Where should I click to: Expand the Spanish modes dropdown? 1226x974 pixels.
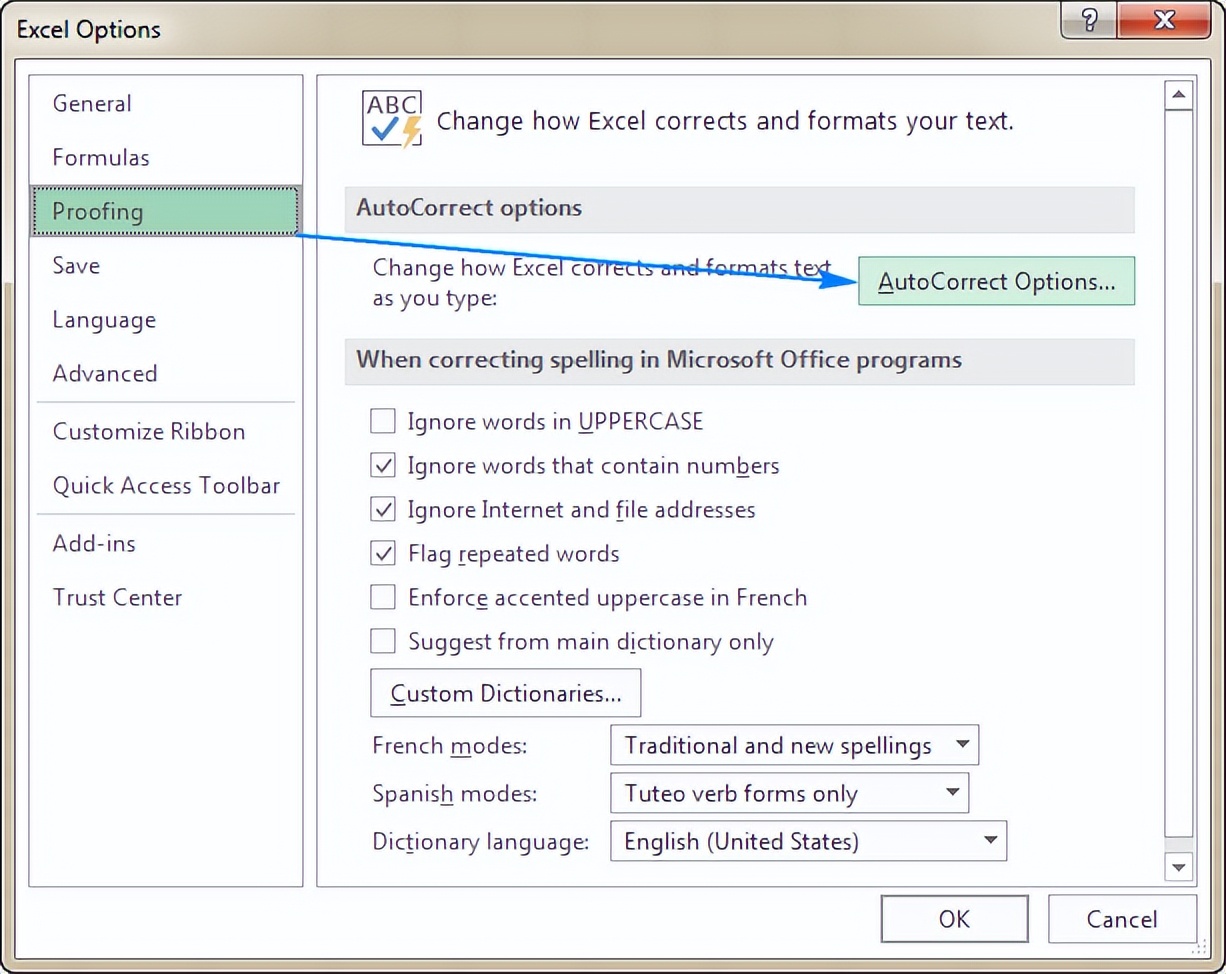(x=789, y=793)
